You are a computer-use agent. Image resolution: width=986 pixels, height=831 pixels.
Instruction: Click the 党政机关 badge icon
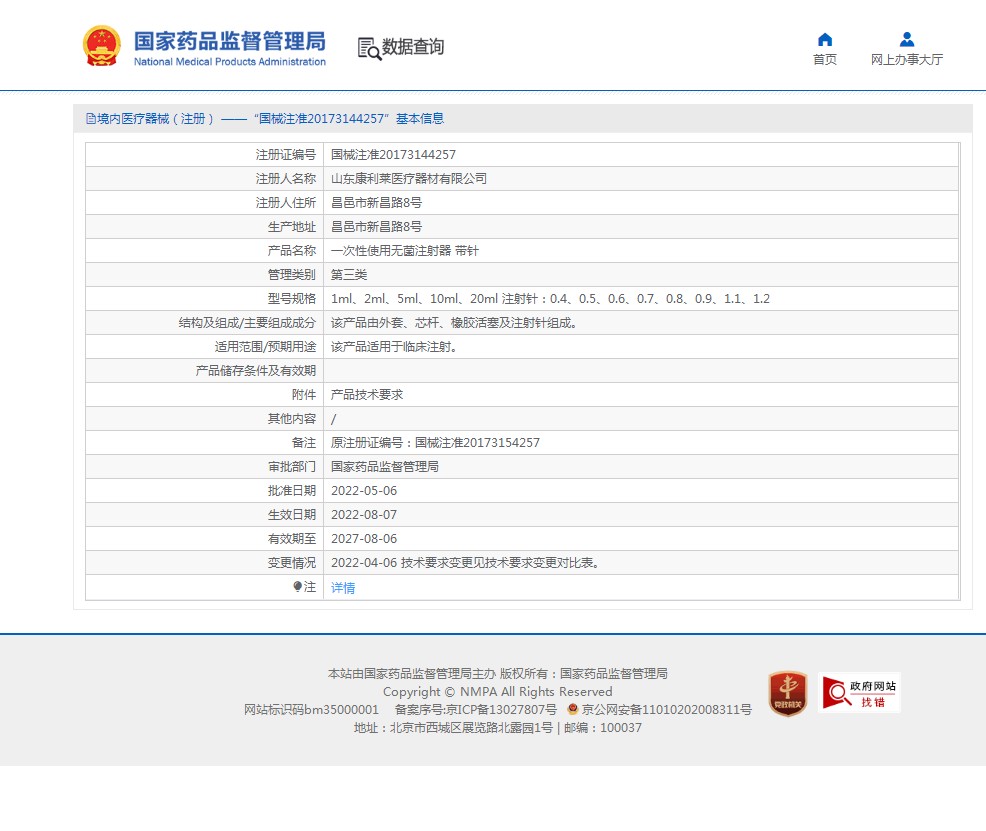click(x=788, y=693)
